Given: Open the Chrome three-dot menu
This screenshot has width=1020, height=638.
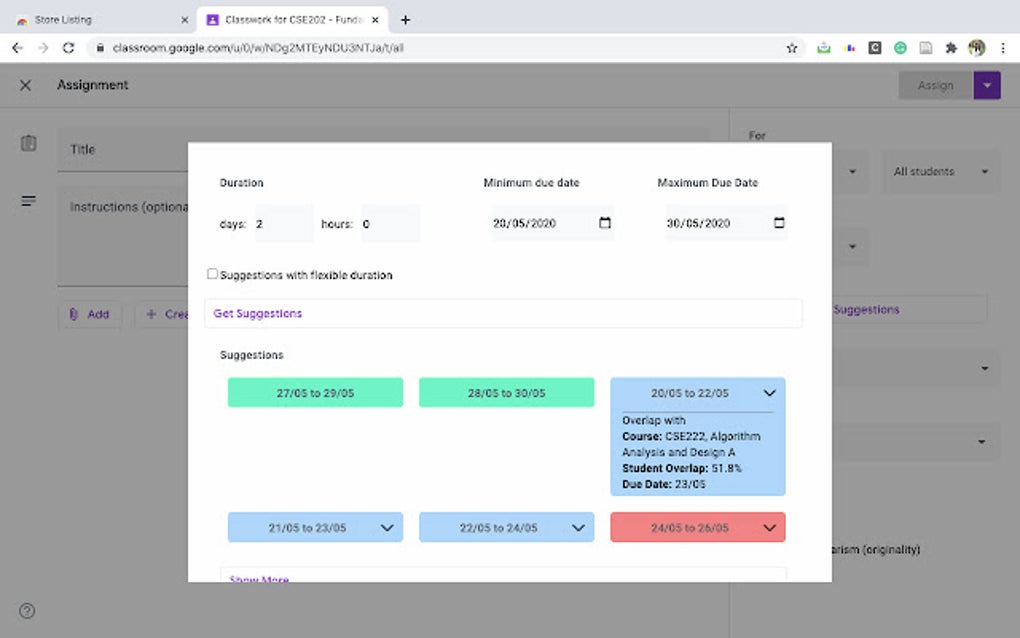Looking at the screenshot, I should coord(1002,47).
